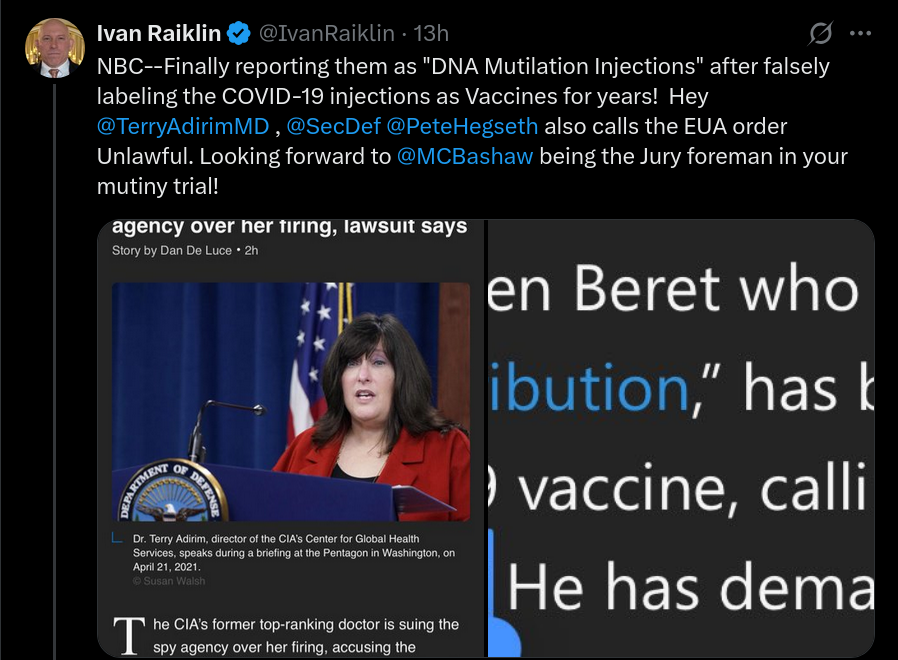Screen dimensions: 898x660
Task: Open the 13h timestamp link
Action: (x=431, y=33)
